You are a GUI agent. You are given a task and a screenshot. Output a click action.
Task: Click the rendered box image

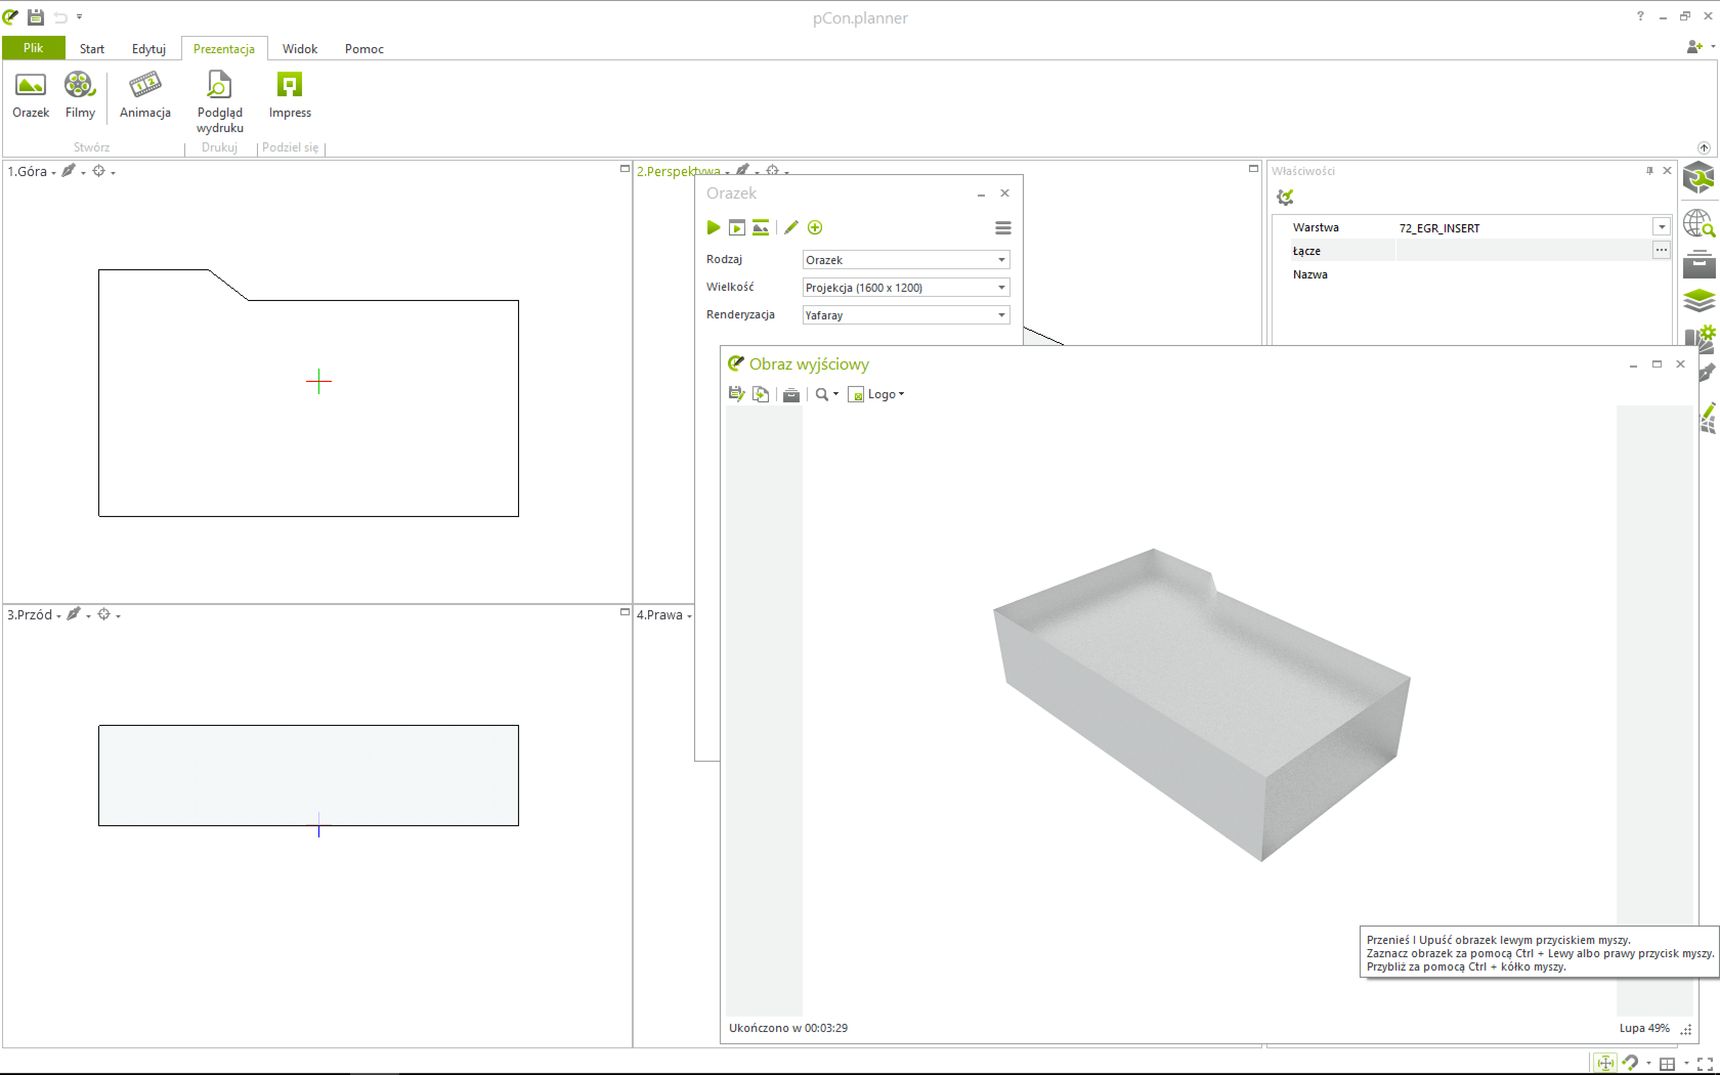(x=1202, y=704)
